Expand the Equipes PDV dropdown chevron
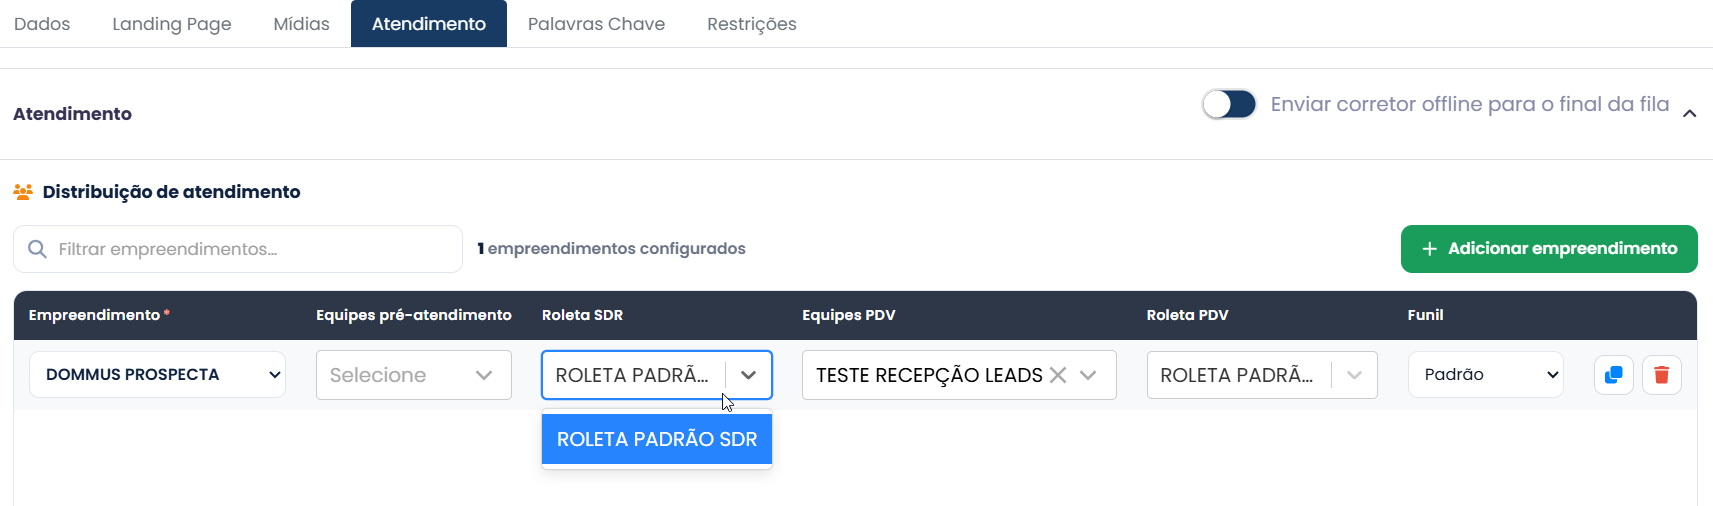This screenshot has width=1713, height=506. pos(1089,375)
